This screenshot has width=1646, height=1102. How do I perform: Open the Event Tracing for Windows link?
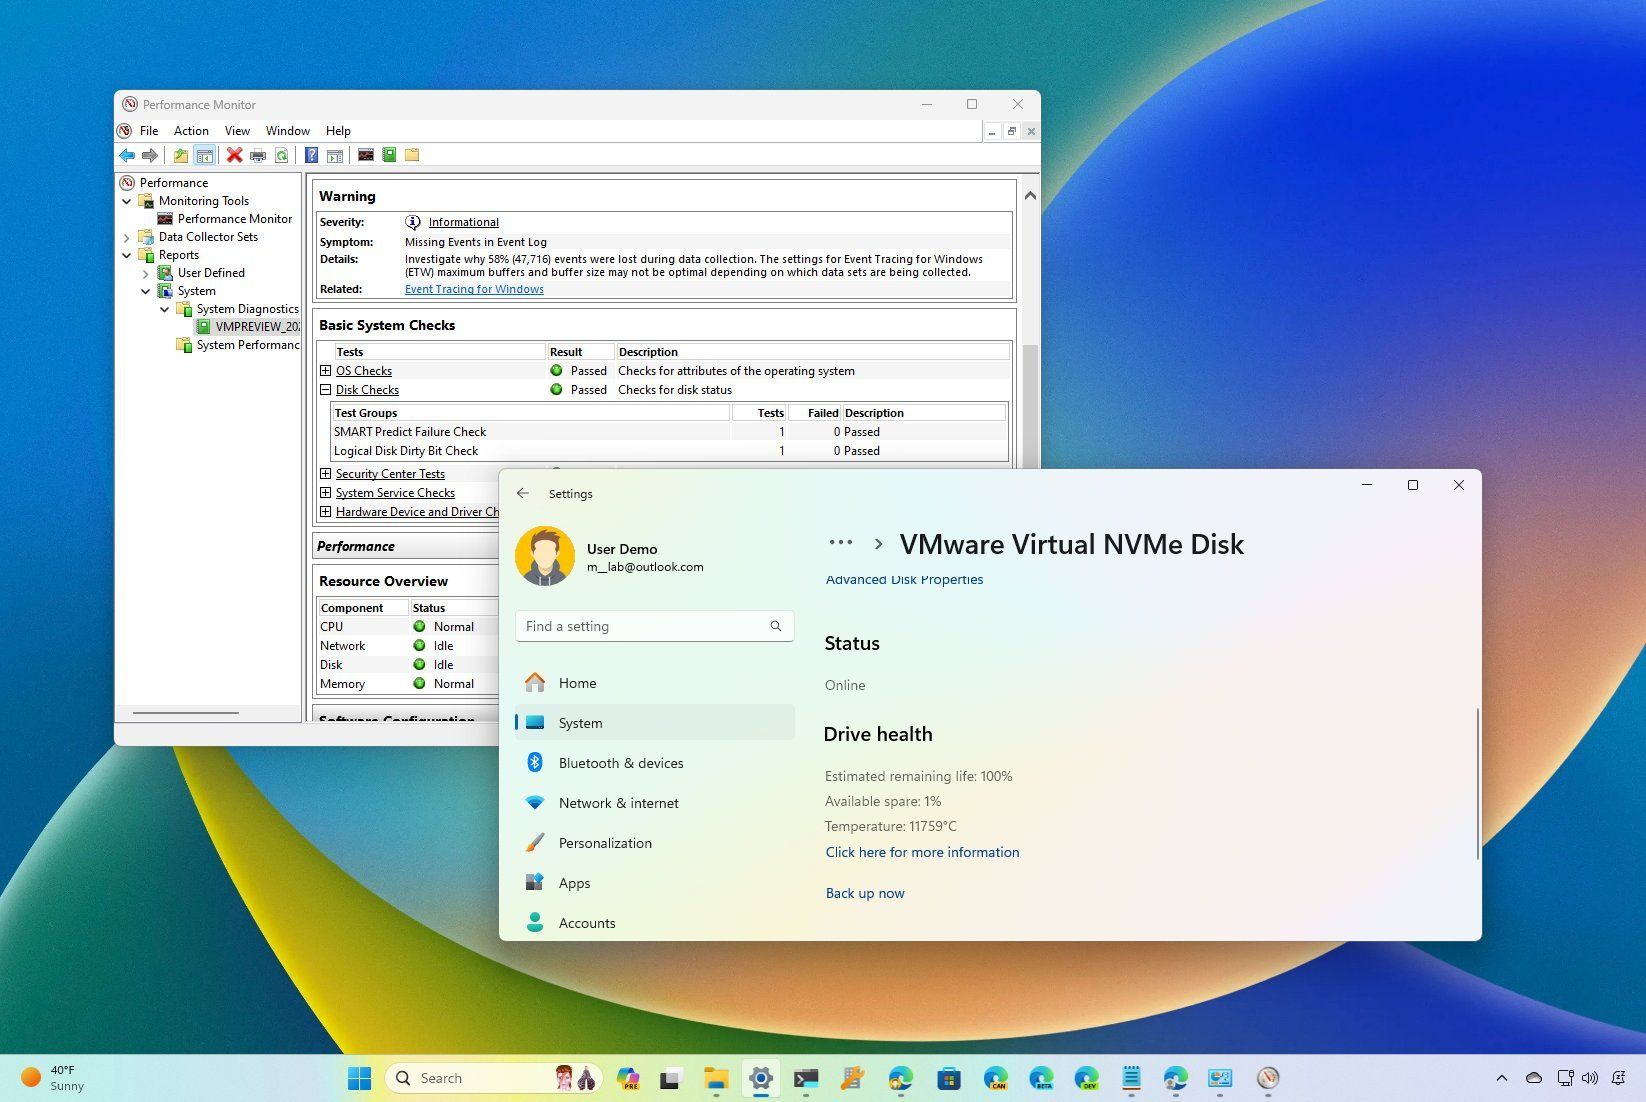click(x=474, y=289)
